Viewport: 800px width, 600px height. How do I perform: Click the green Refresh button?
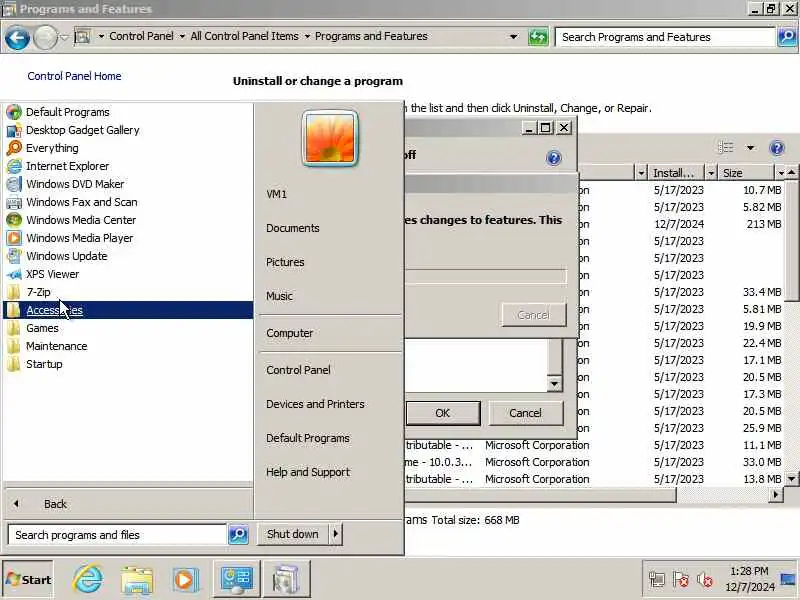(538, 37)
